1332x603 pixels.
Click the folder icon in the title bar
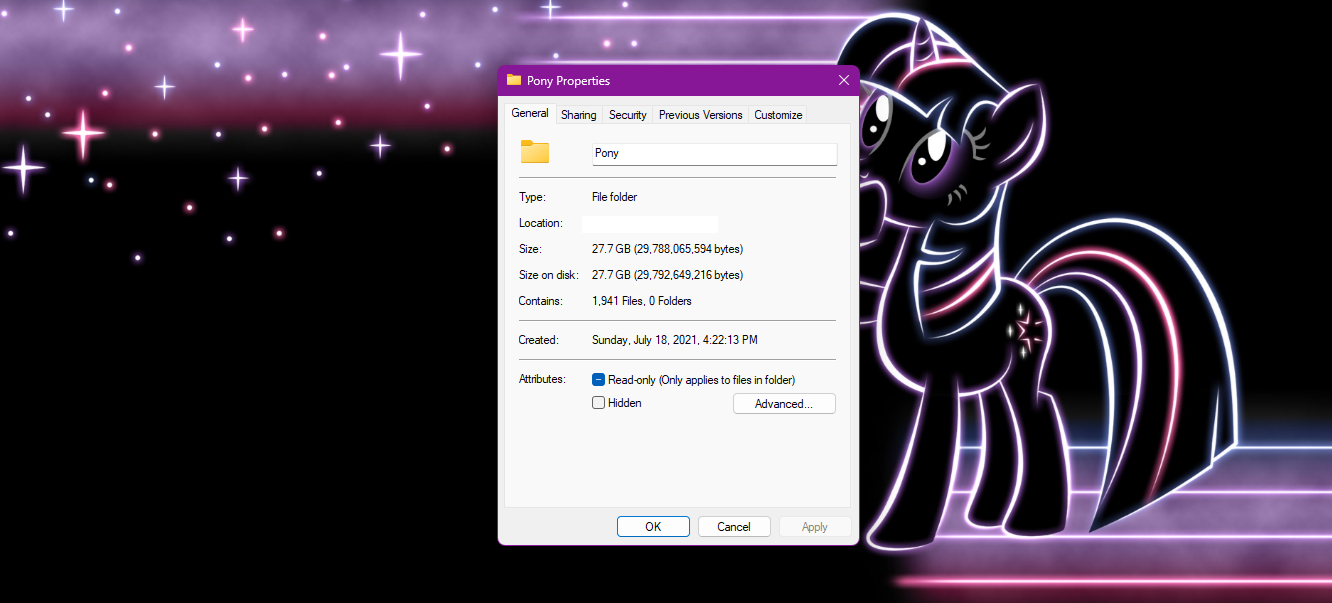click(514, 80)
